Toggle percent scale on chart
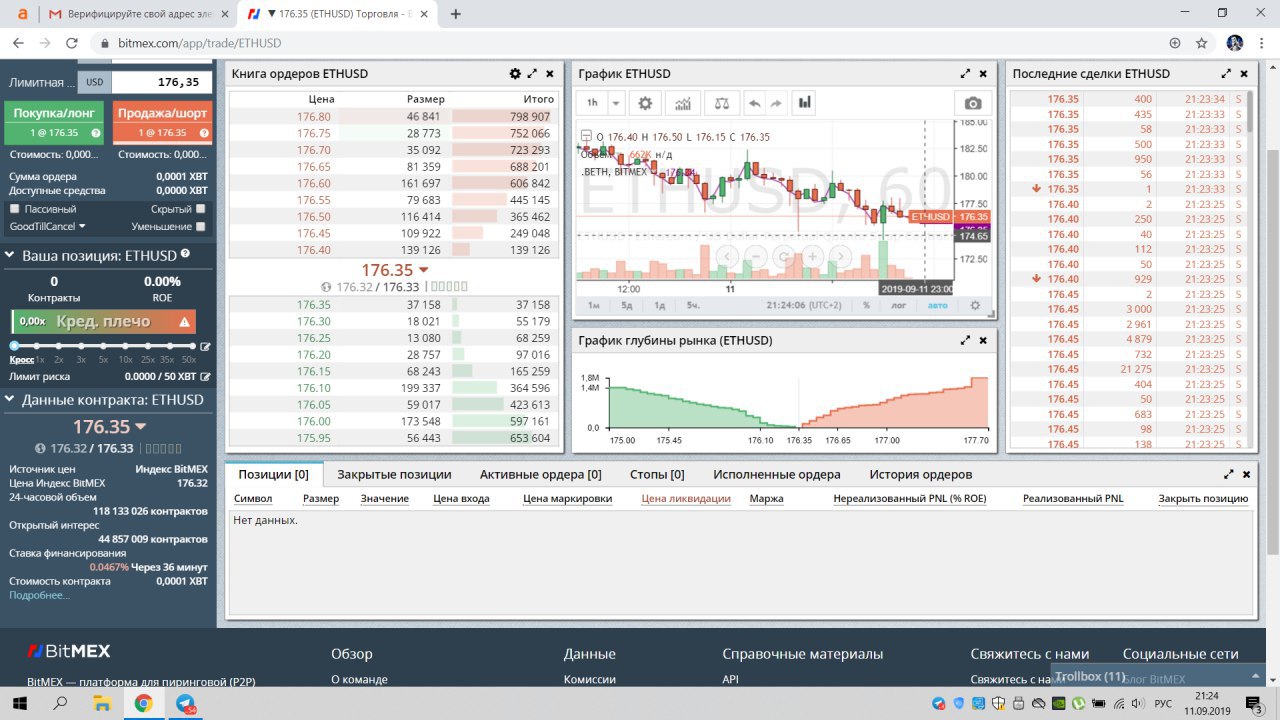The height and width of the screenshot is (720, 1280). (x=866, y=305)
